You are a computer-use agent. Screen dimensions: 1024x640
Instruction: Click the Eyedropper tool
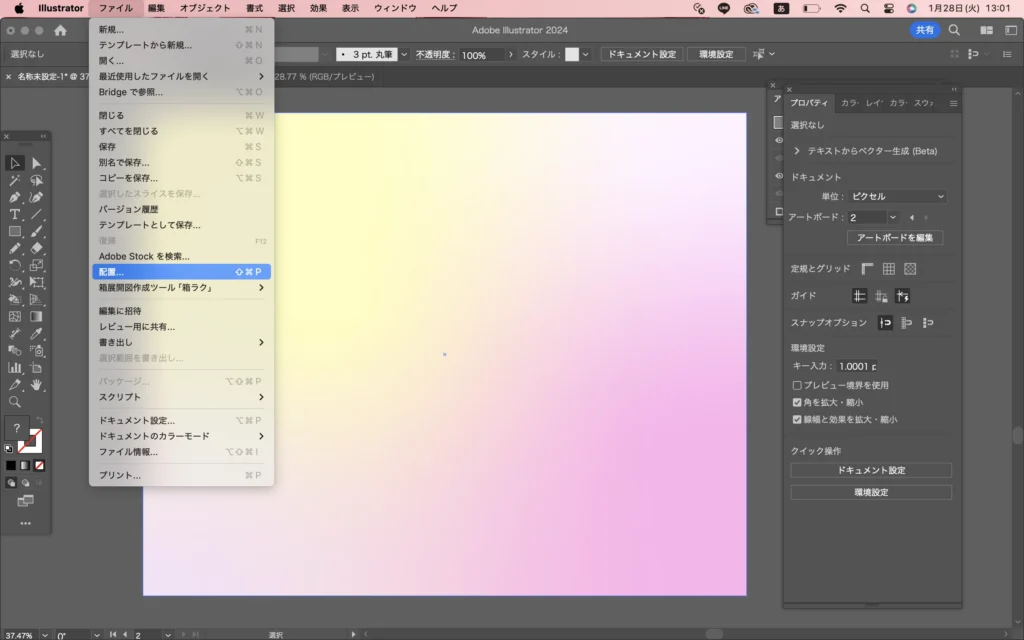coord(37,333)
